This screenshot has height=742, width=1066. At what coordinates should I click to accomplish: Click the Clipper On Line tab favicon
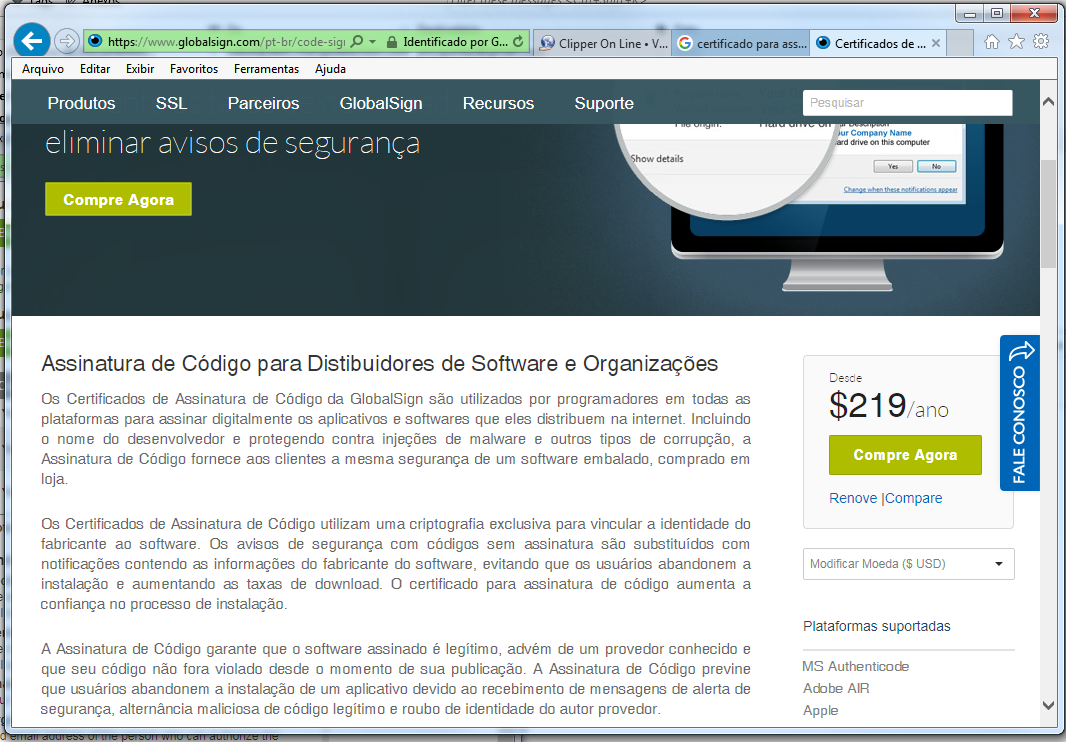(547, 44)
